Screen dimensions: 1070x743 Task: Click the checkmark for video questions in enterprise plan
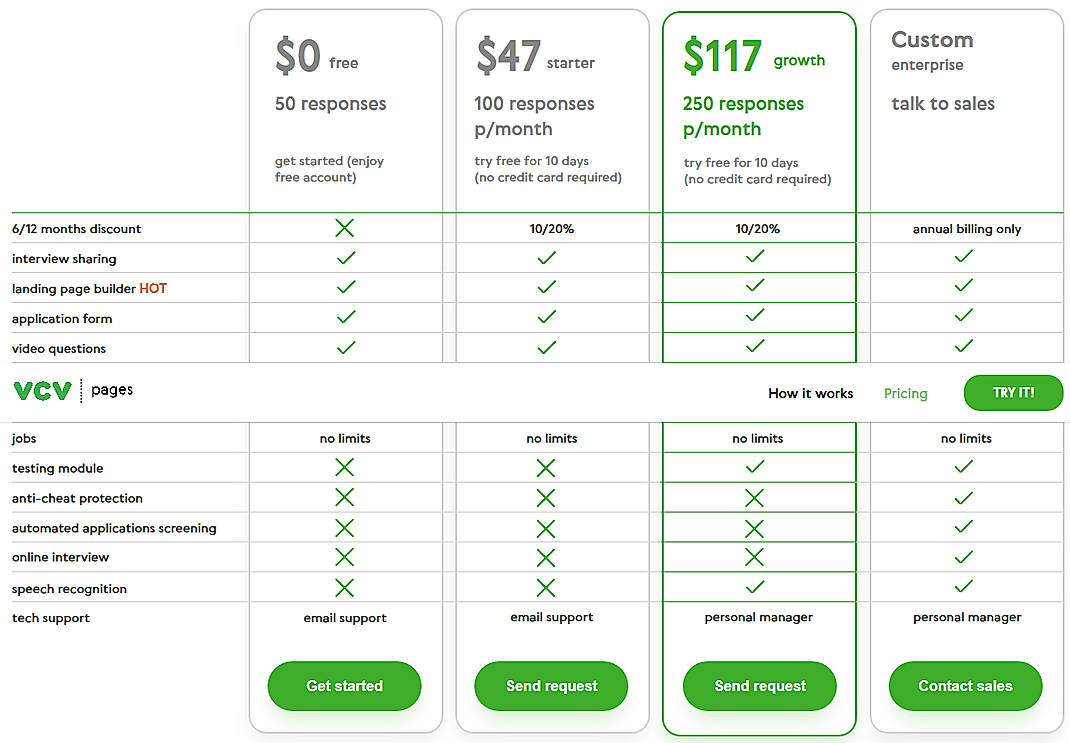click(x=963, y=347)
